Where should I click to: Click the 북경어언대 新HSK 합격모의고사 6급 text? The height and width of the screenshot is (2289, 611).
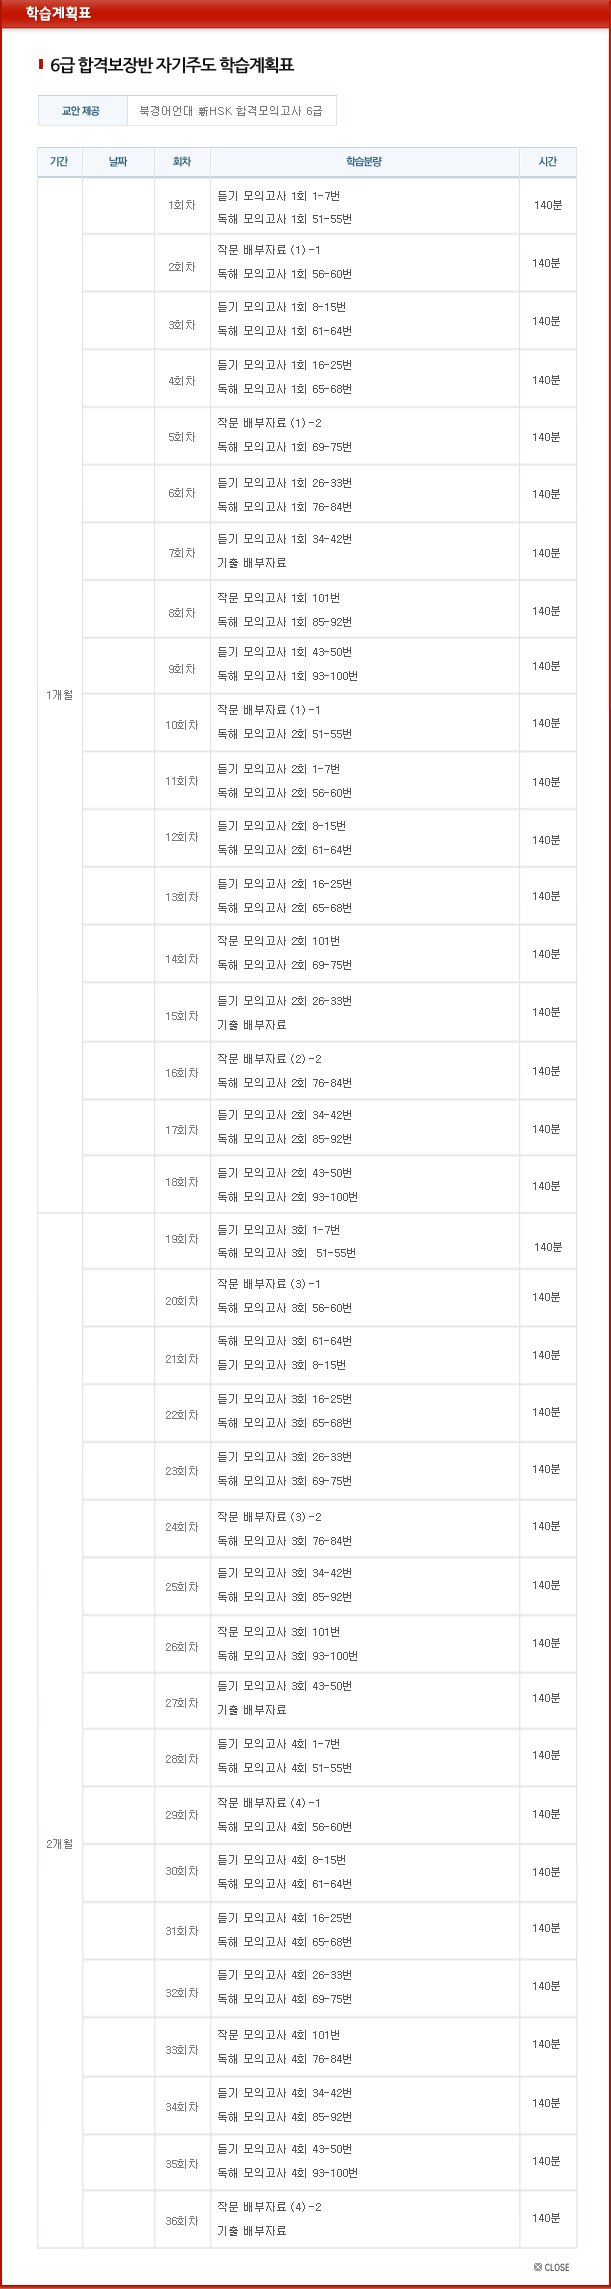click(231, 111)
